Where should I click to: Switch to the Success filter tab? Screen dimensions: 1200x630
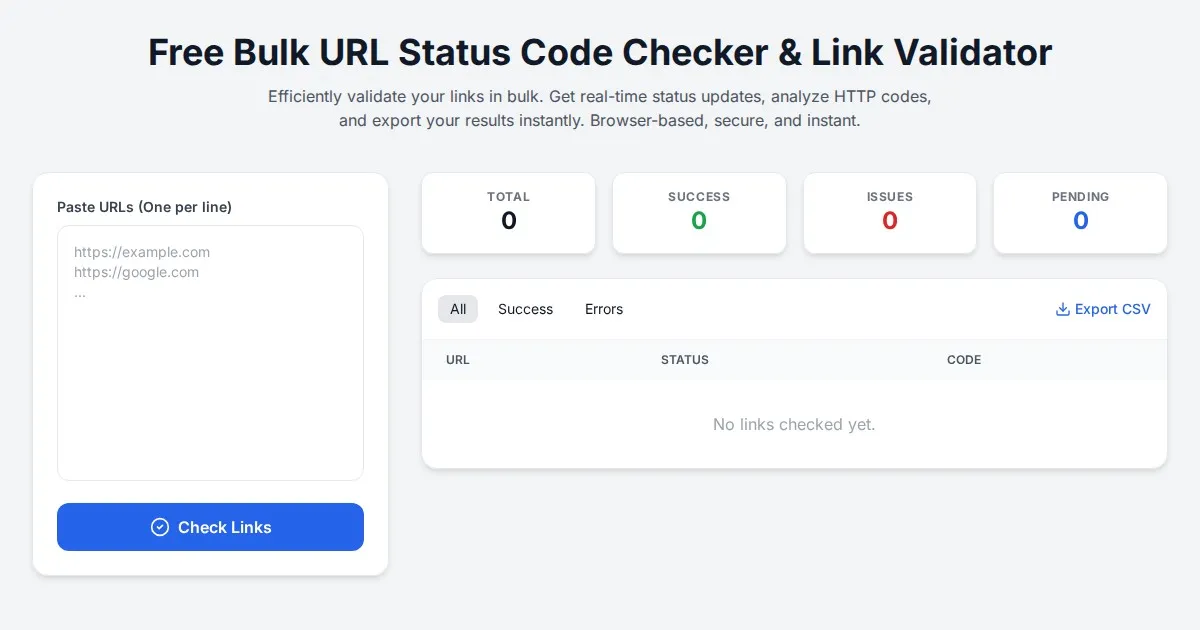525,310
